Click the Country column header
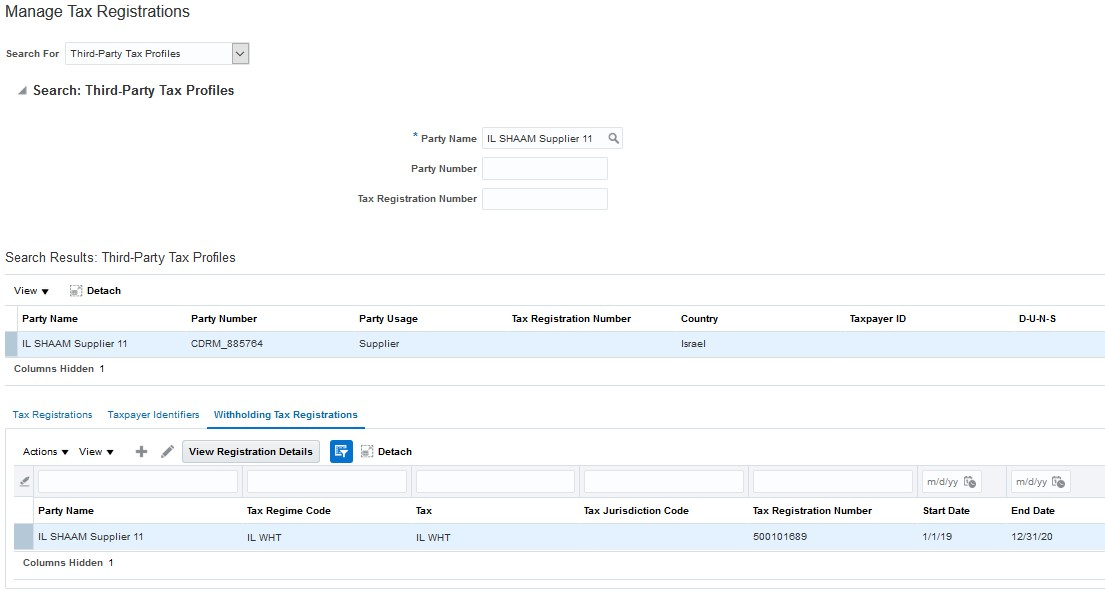Image resolution: width=1105 pixels, height=612 pixels. coord(699,319)
